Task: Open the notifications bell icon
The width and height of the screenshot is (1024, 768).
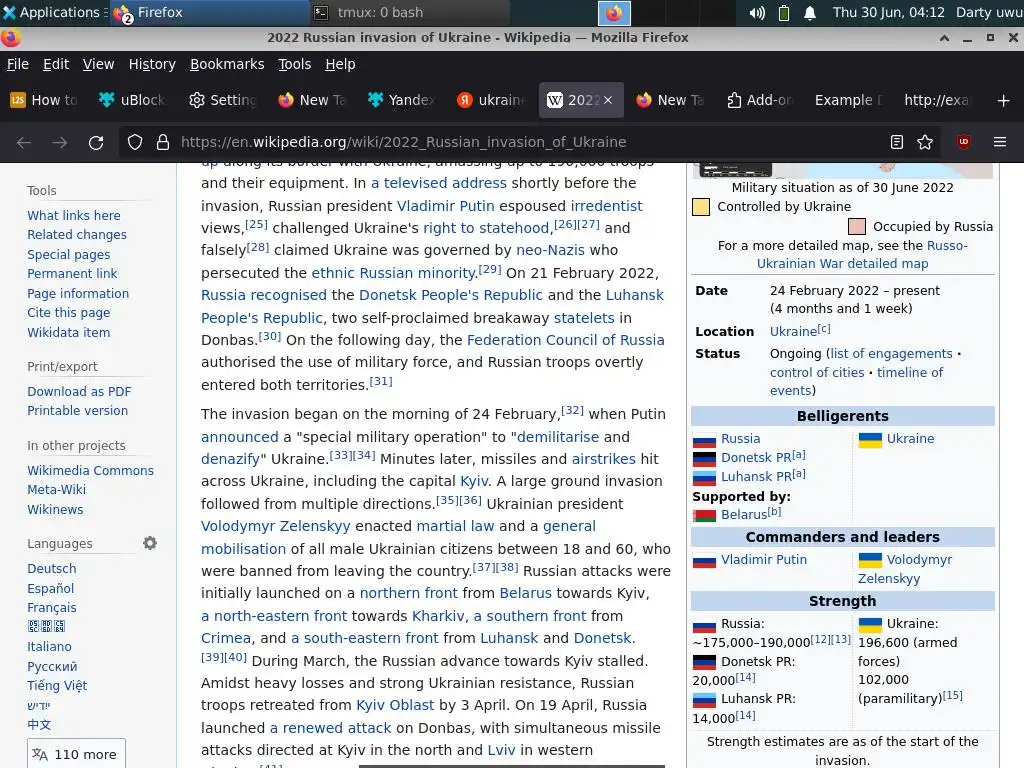Action: [810, 12]
